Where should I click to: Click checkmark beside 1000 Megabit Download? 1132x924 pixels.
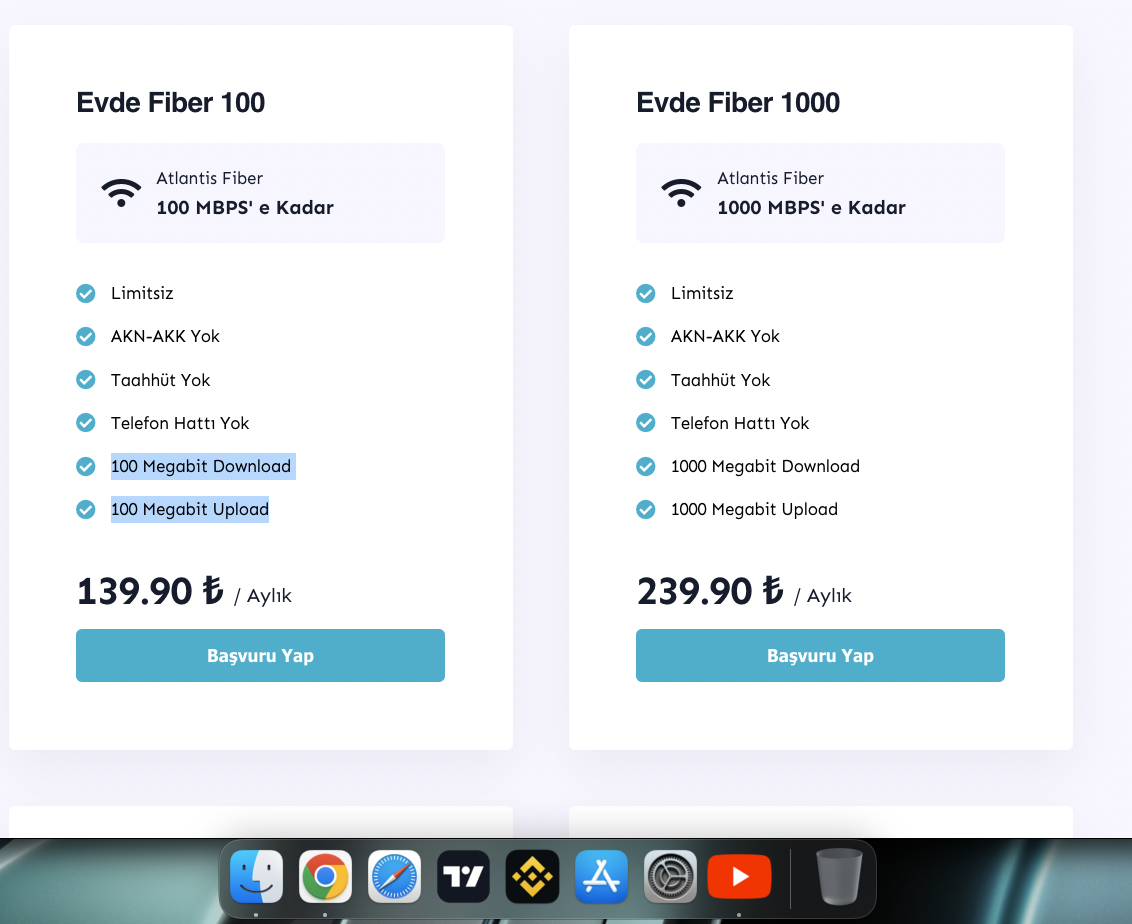point(646,466)
